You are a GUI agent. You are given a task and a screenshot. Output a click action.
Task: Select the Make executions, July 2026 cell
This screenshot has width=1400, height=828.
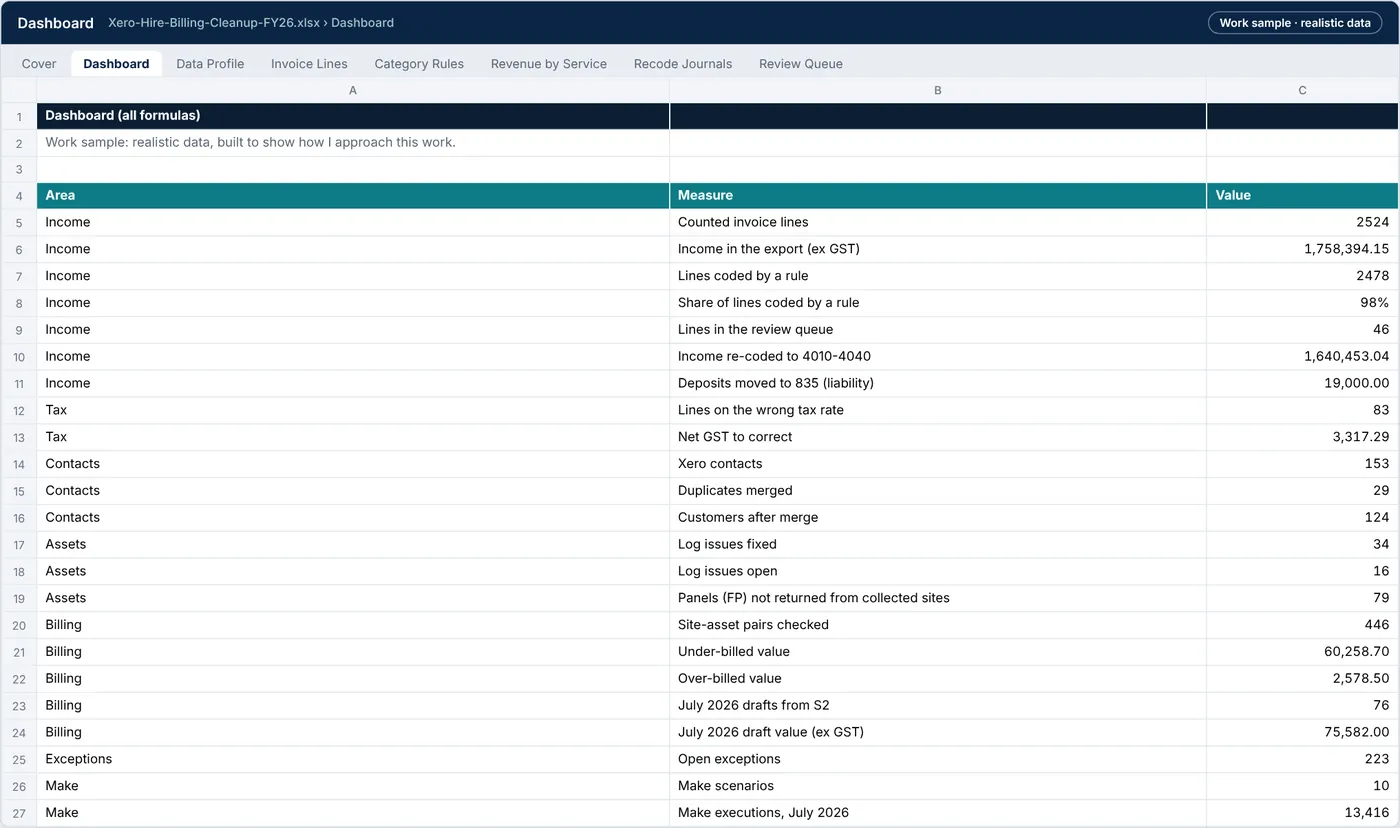pos(938,813)
